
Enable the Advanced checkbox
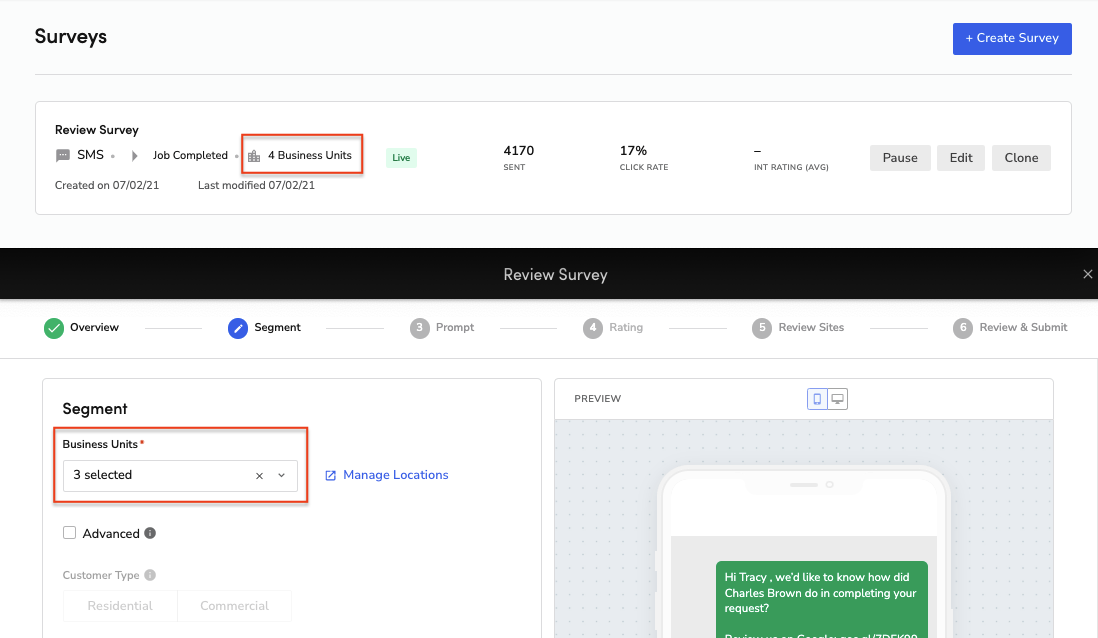(x=69, y=533)
